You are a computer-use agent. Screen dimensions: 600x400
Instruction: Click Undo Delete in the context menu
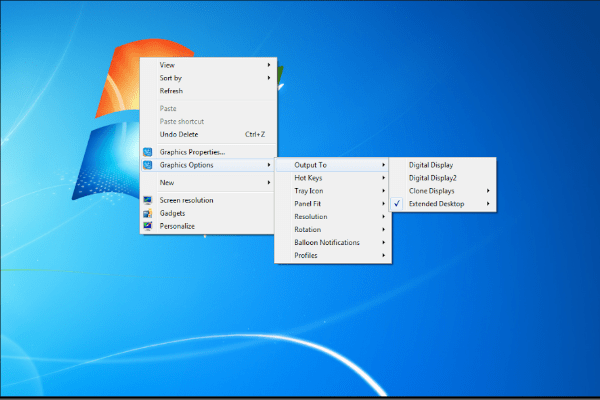click(180, 134)
